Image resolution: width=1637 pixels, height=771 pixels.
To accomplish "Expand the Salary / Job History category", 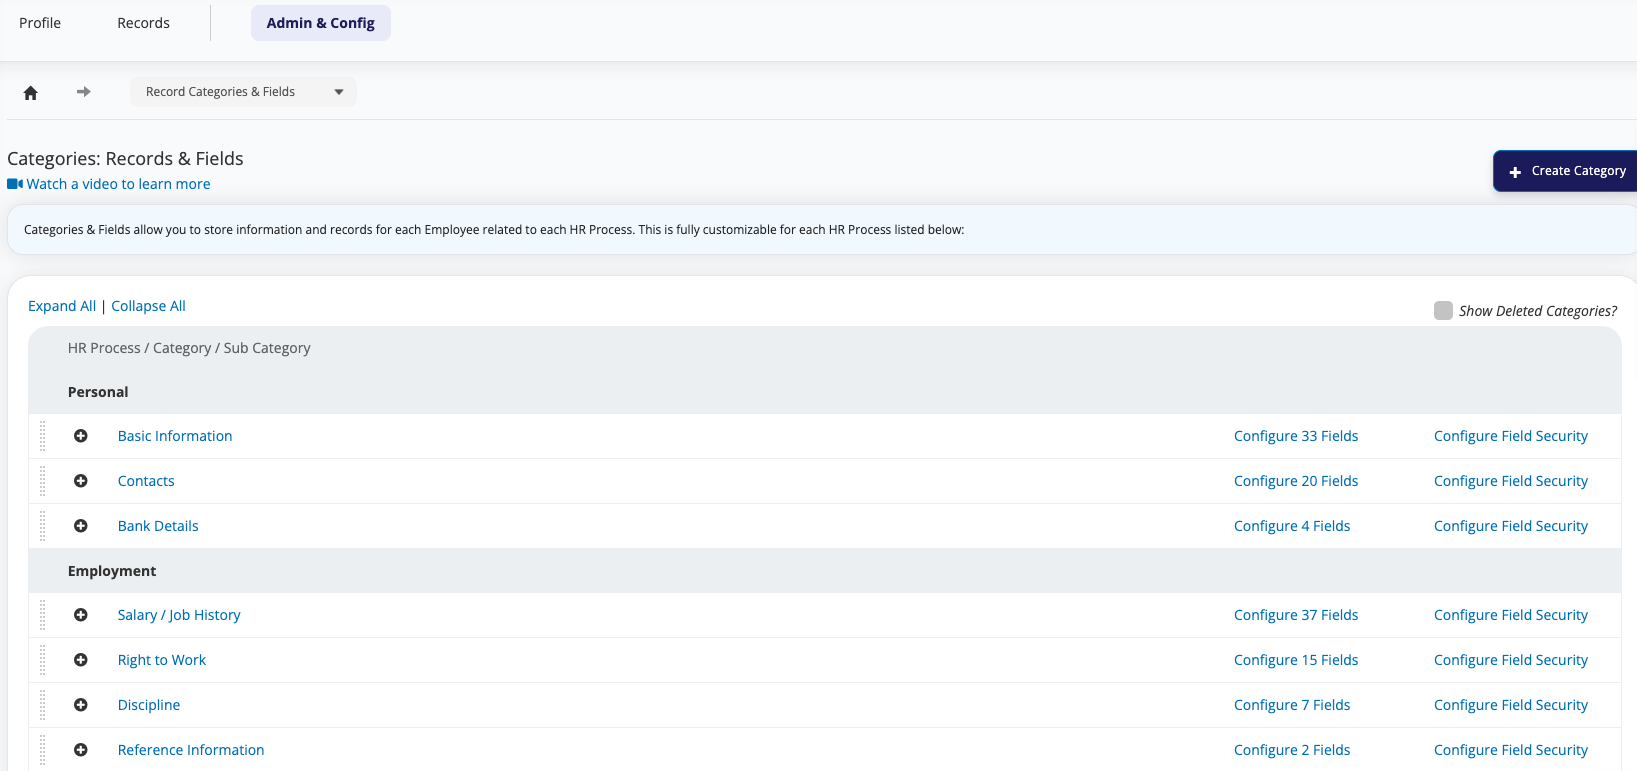I will 81,615.
